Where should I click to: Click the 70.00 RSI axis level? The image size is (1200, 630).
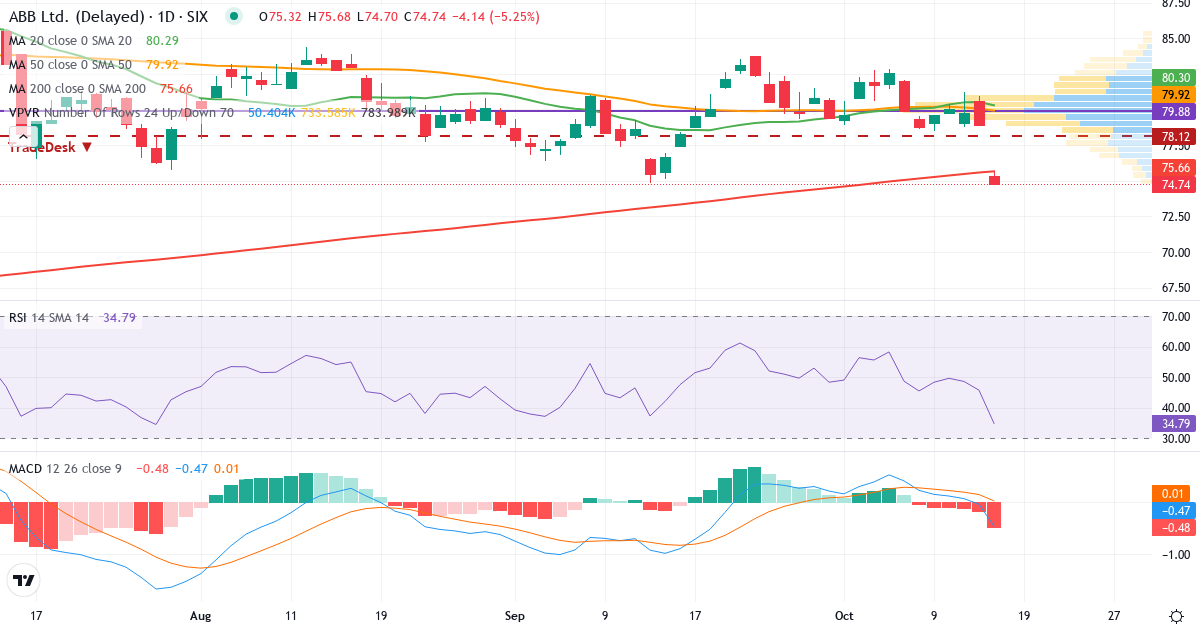pos(1176,317)
